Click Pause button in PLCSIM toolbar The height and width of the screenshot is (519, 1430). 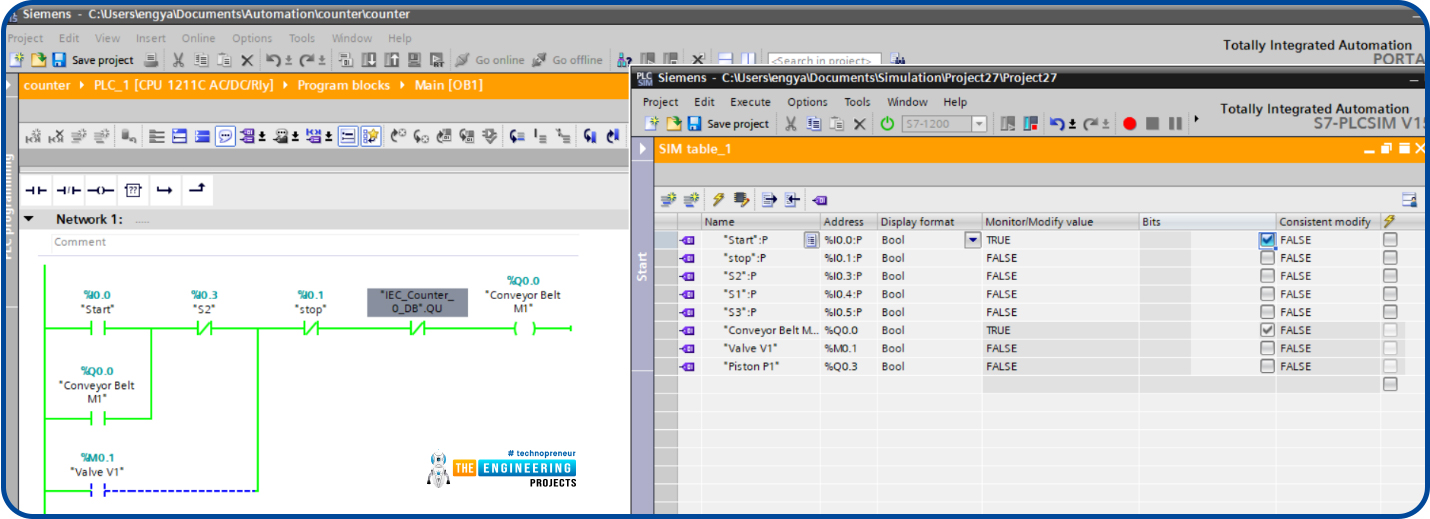click(1174, 124)
